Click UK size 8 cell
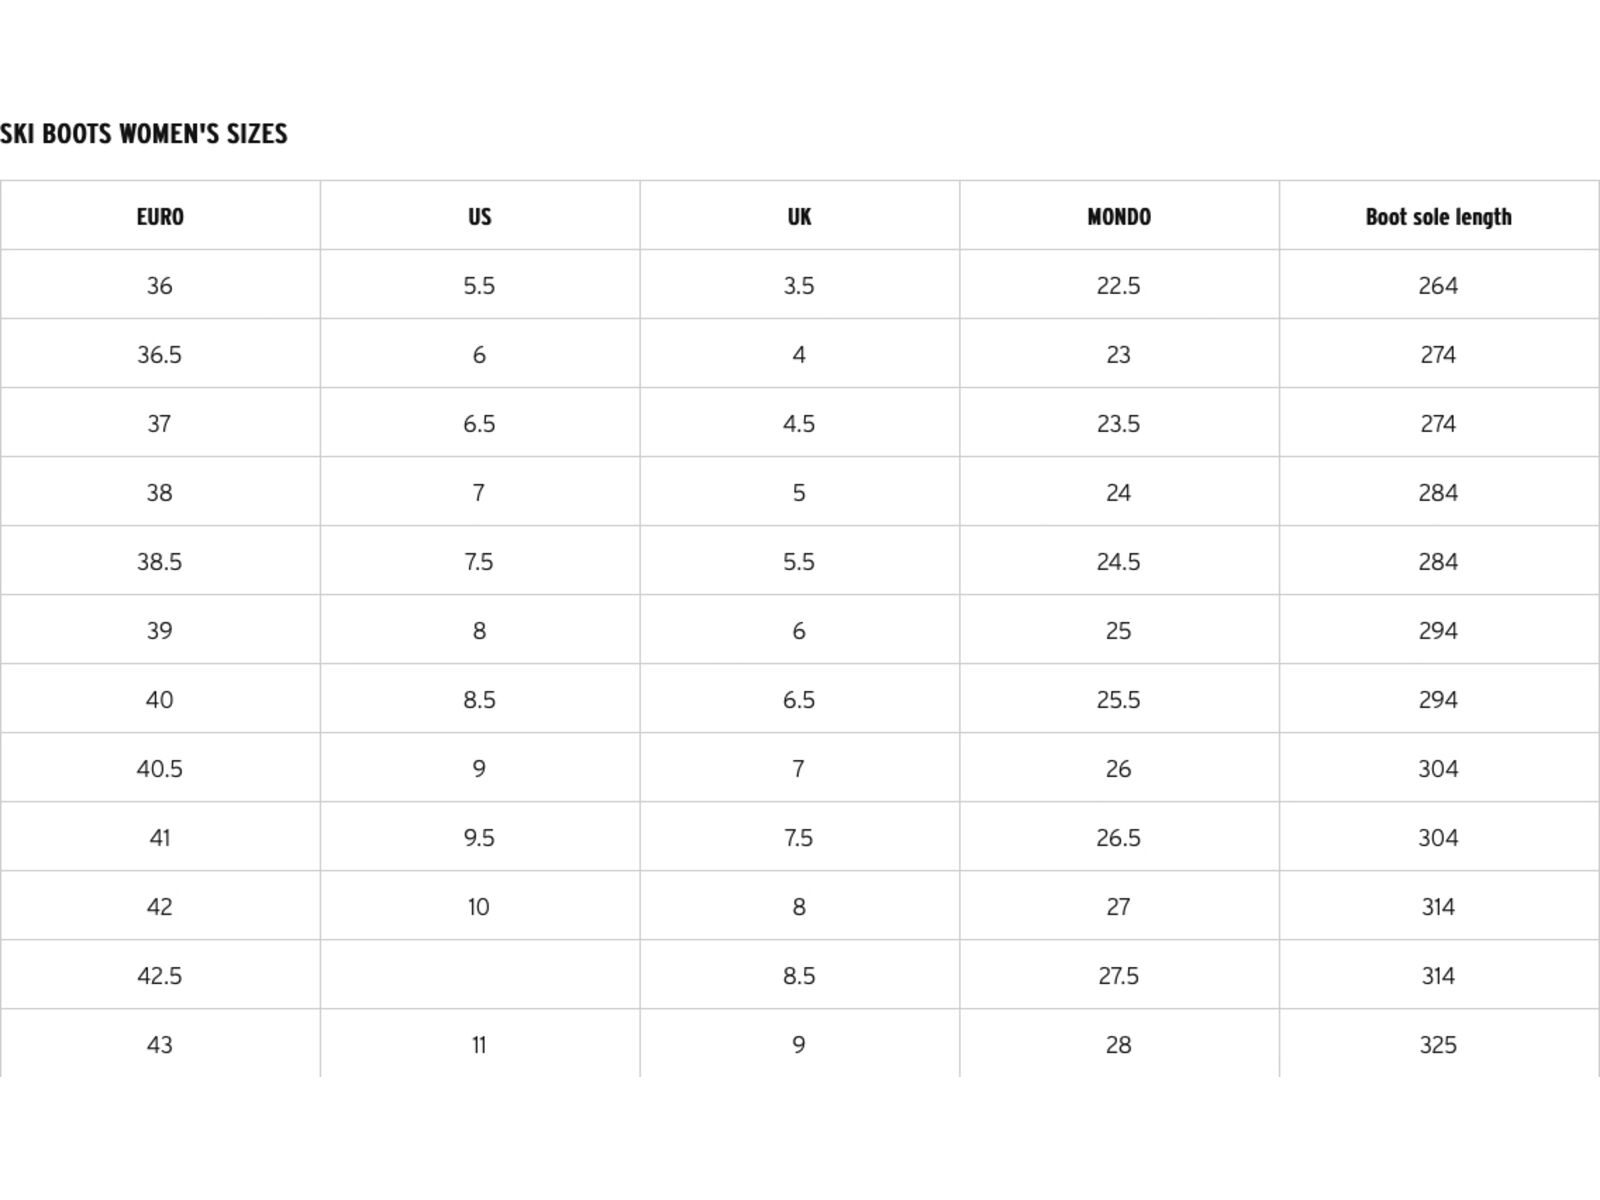 click(x=799, y=906)
